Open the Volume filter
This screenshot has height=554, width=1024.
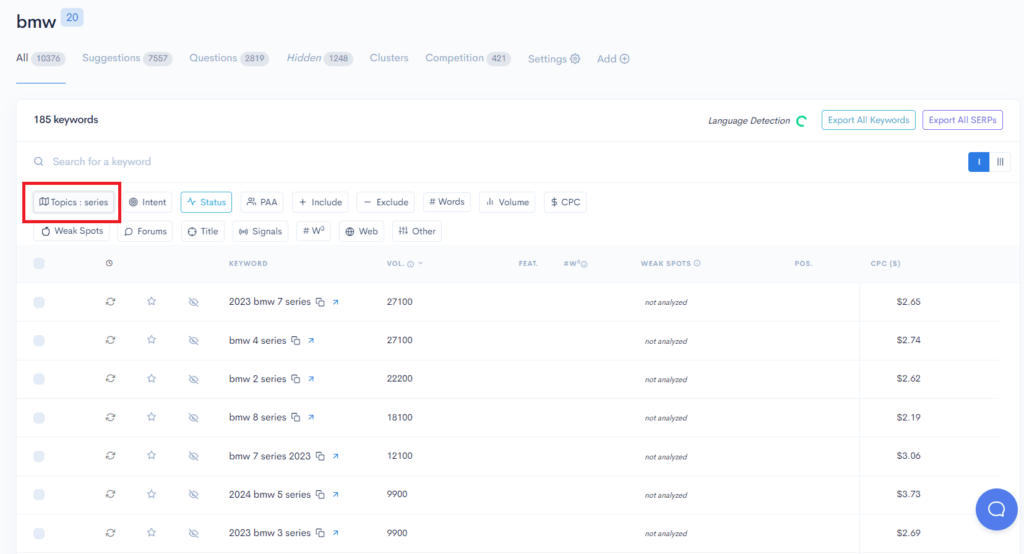point(507,203)
